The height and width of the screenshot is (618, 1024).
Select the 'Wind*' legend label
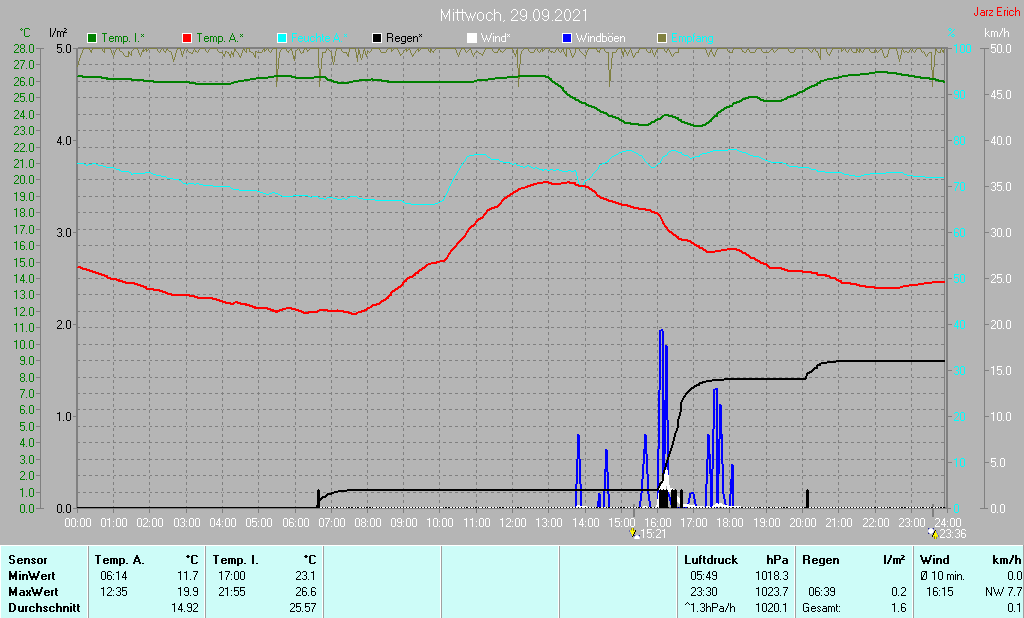coord(496,38)
